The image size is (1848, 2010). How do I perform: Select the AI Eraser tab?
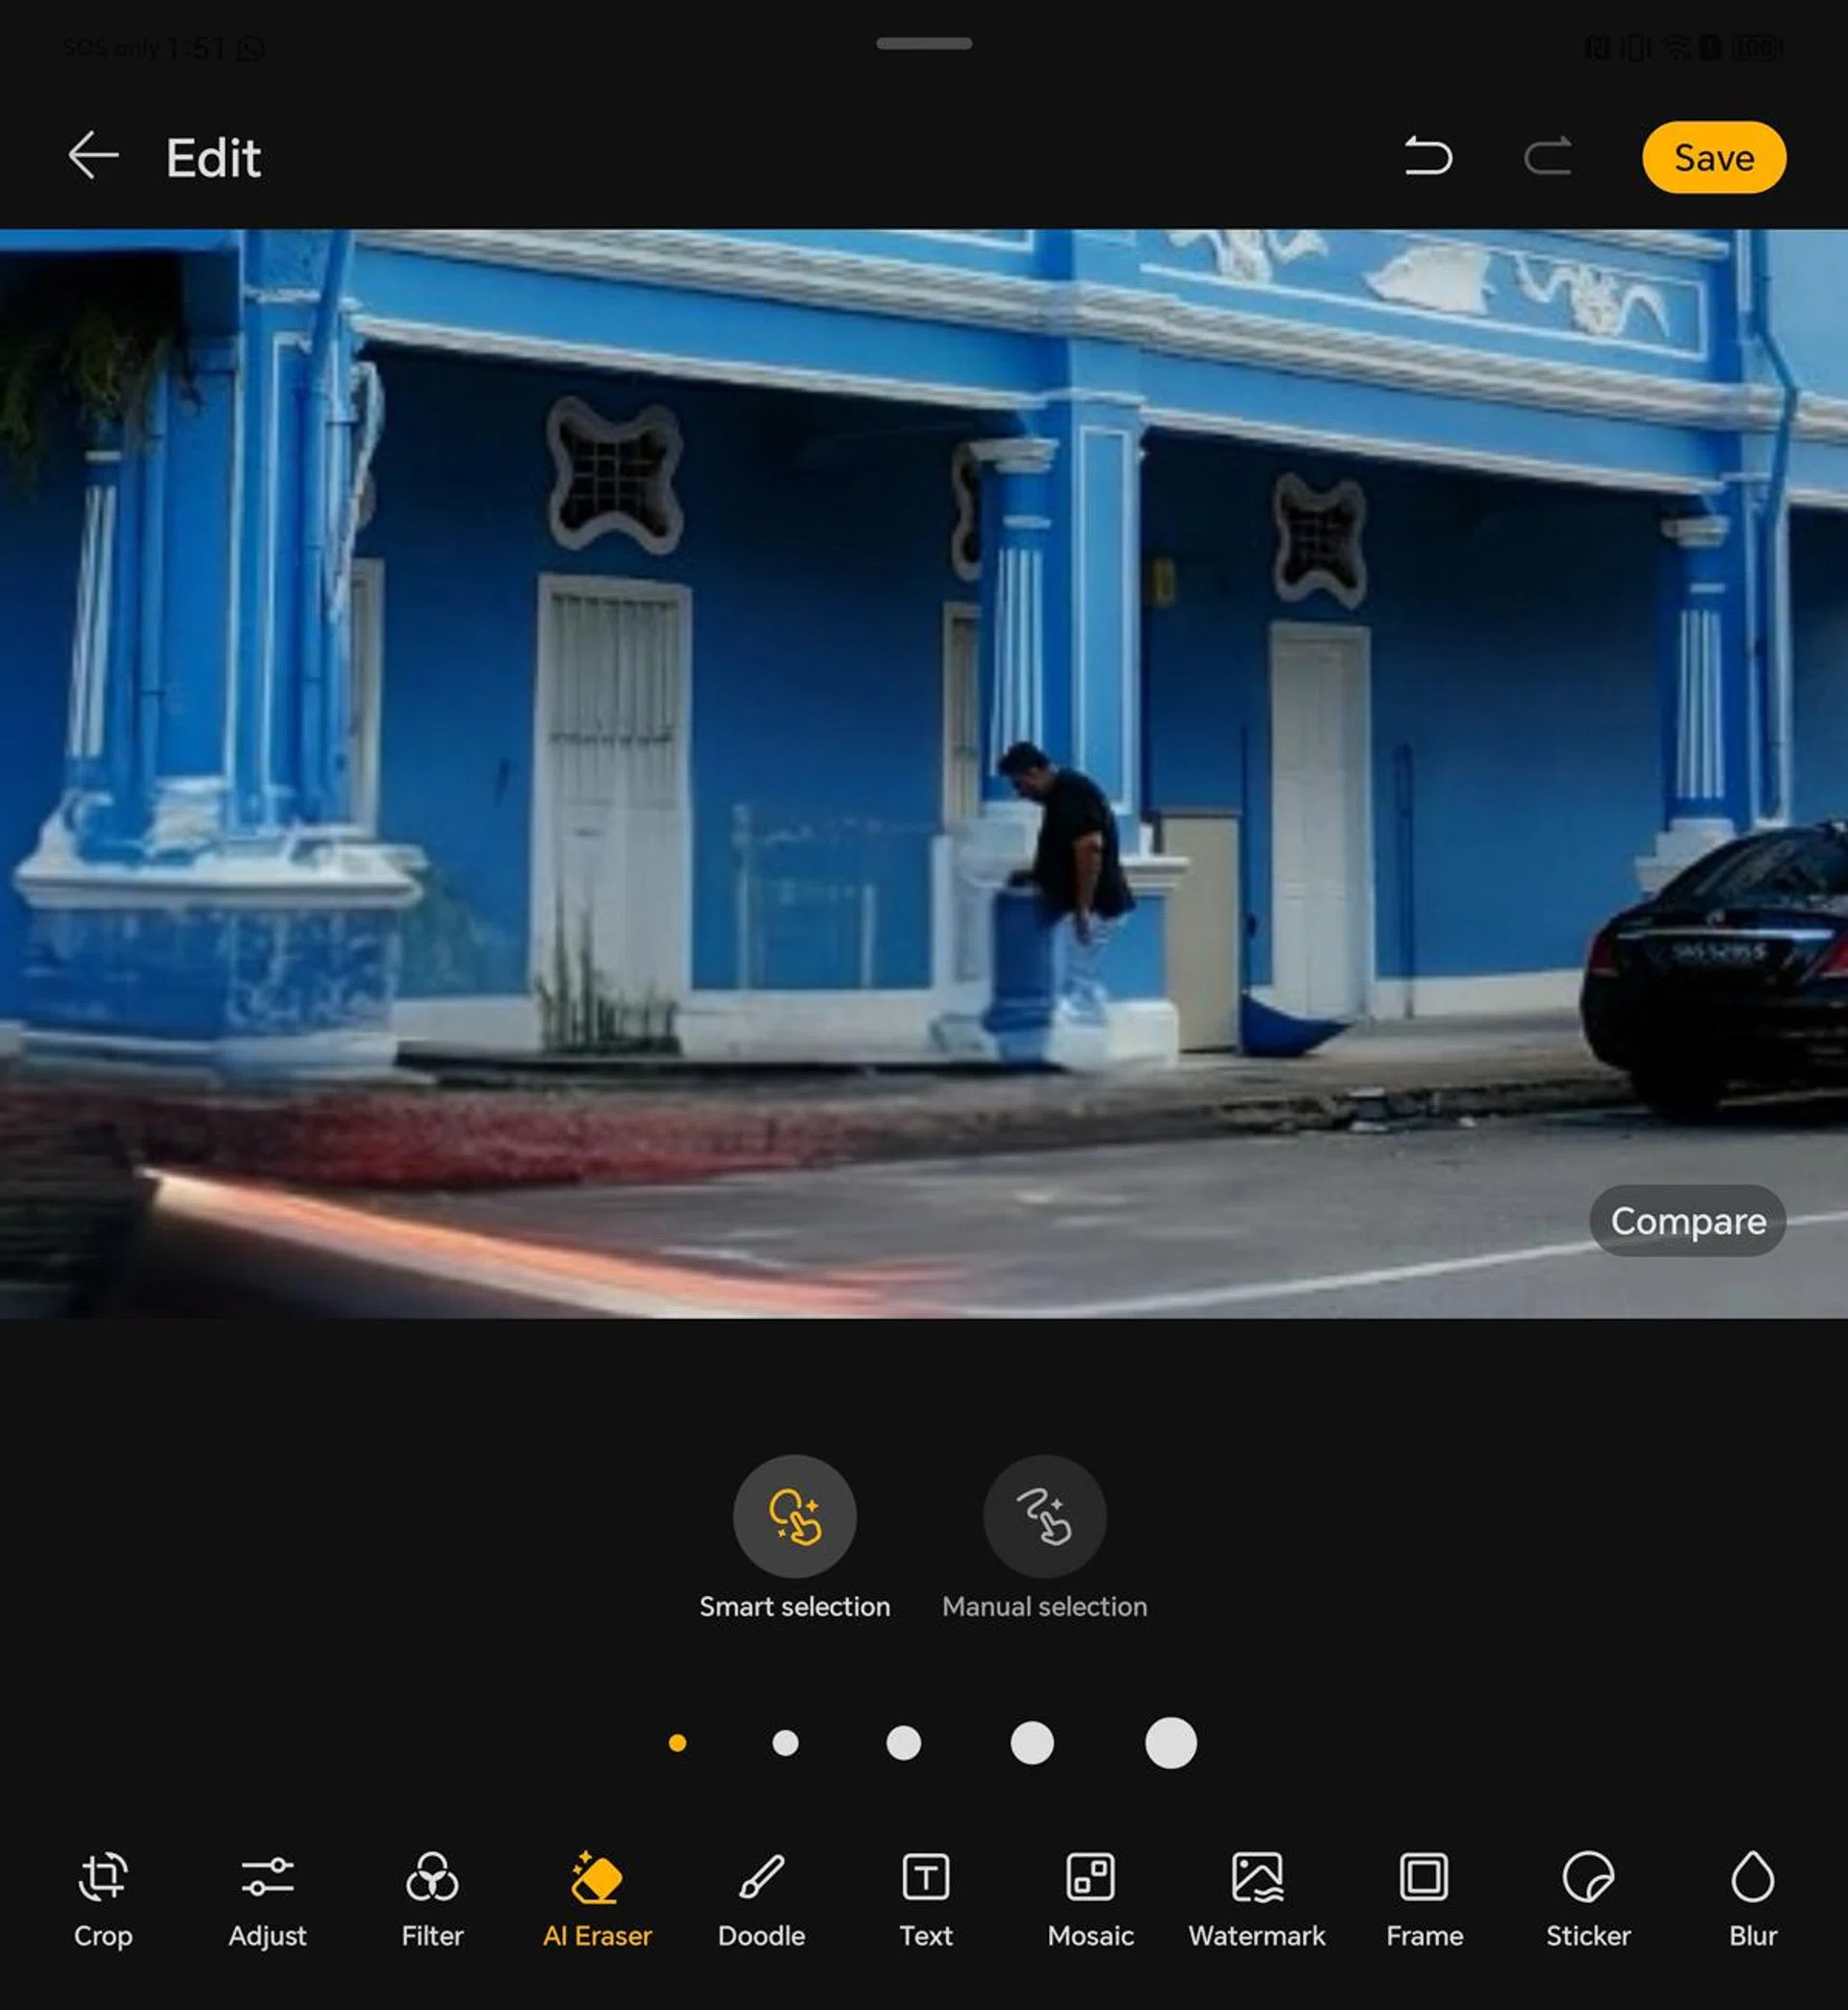click(x=597, y=1897)
